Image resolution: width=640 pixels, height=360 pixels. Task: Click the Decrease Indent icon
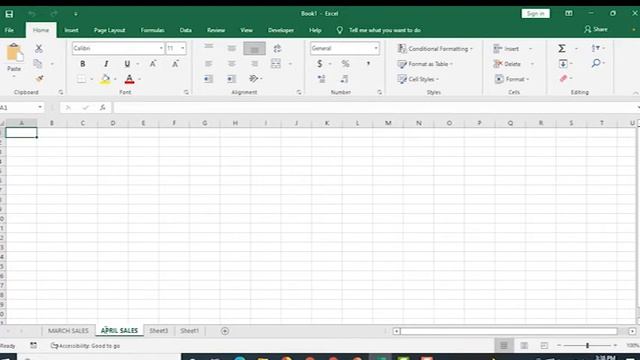coord(208,78)
